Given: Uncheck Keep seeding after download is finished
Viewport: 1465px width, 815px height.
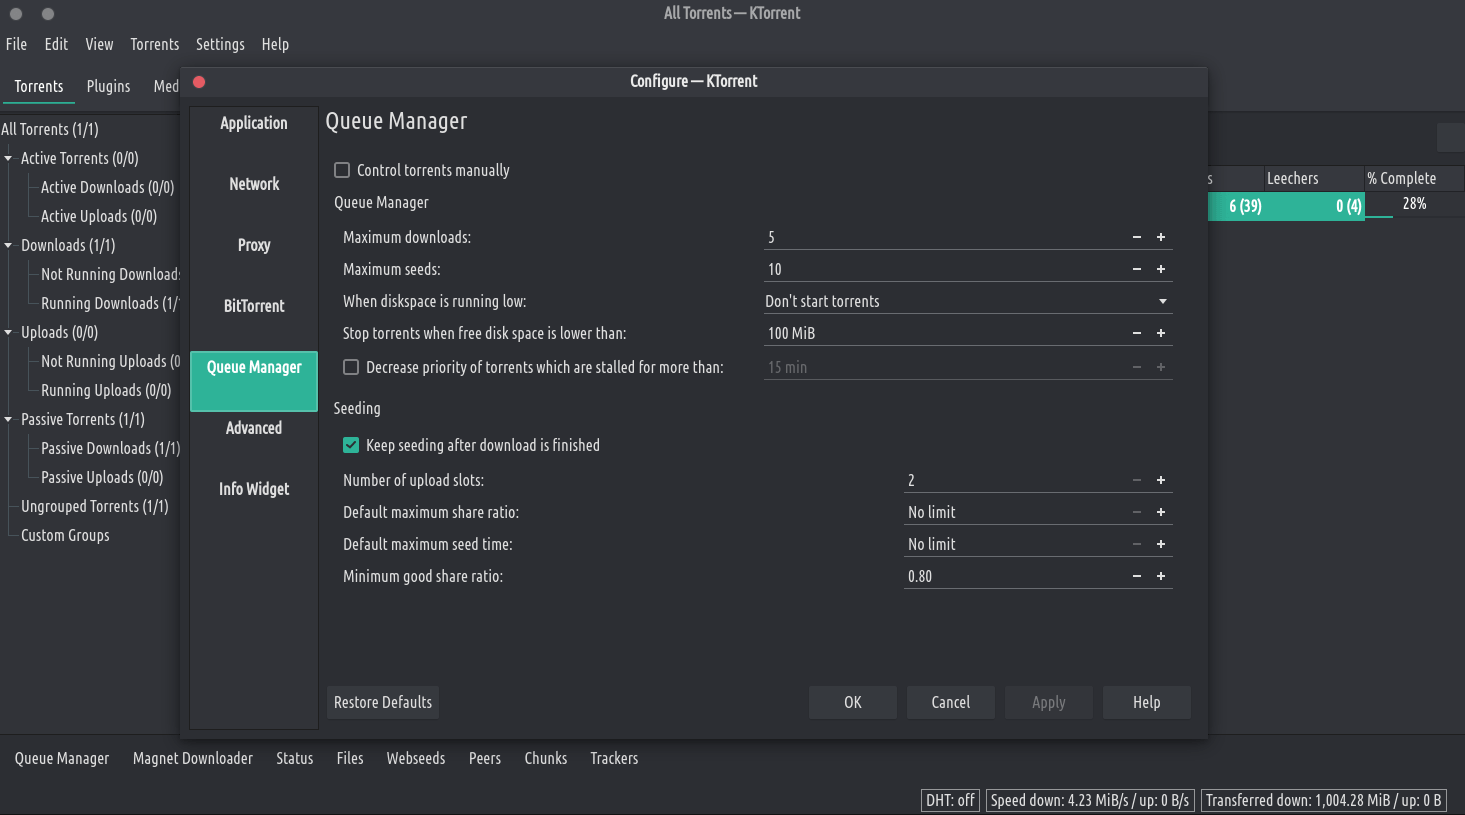Looking at the screenshot, I should pos(351,445).
